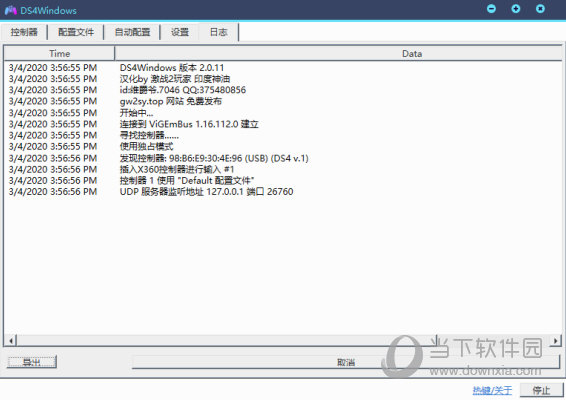Screen dimensions: 566x400
Task: Click the horizontal scrollbar right arrow
Action: pyautogui.click(x=555, y=340)
